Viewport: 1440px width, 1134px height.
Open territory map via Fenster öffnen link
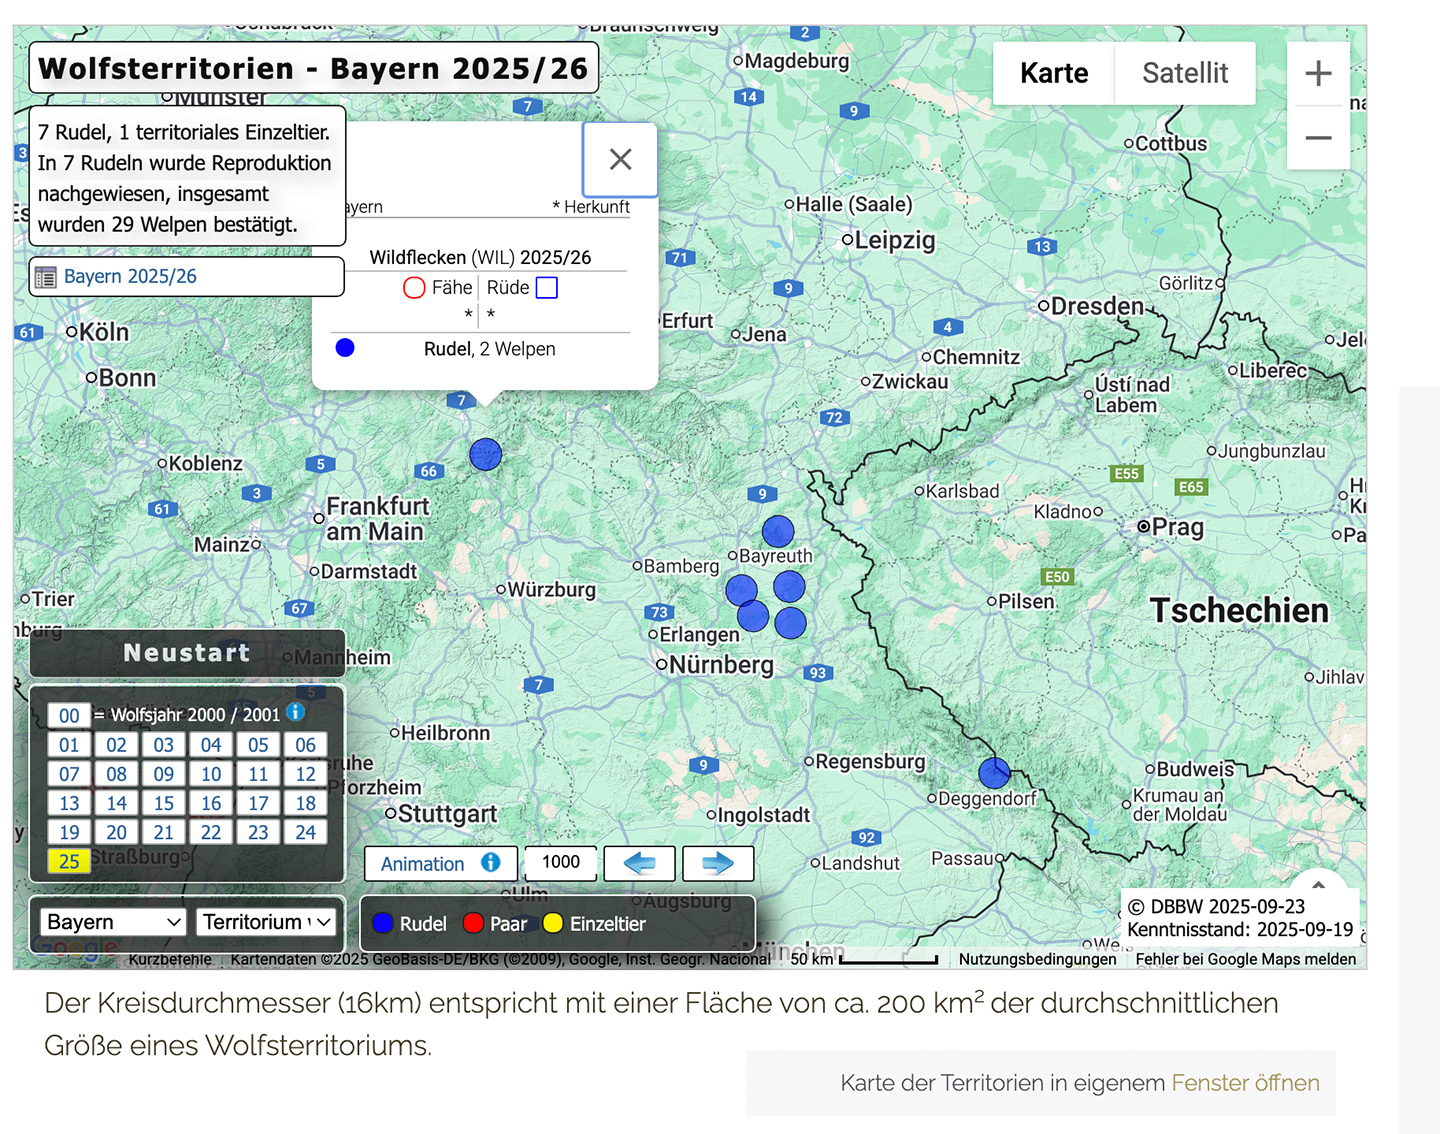tap(1245, 1083)
